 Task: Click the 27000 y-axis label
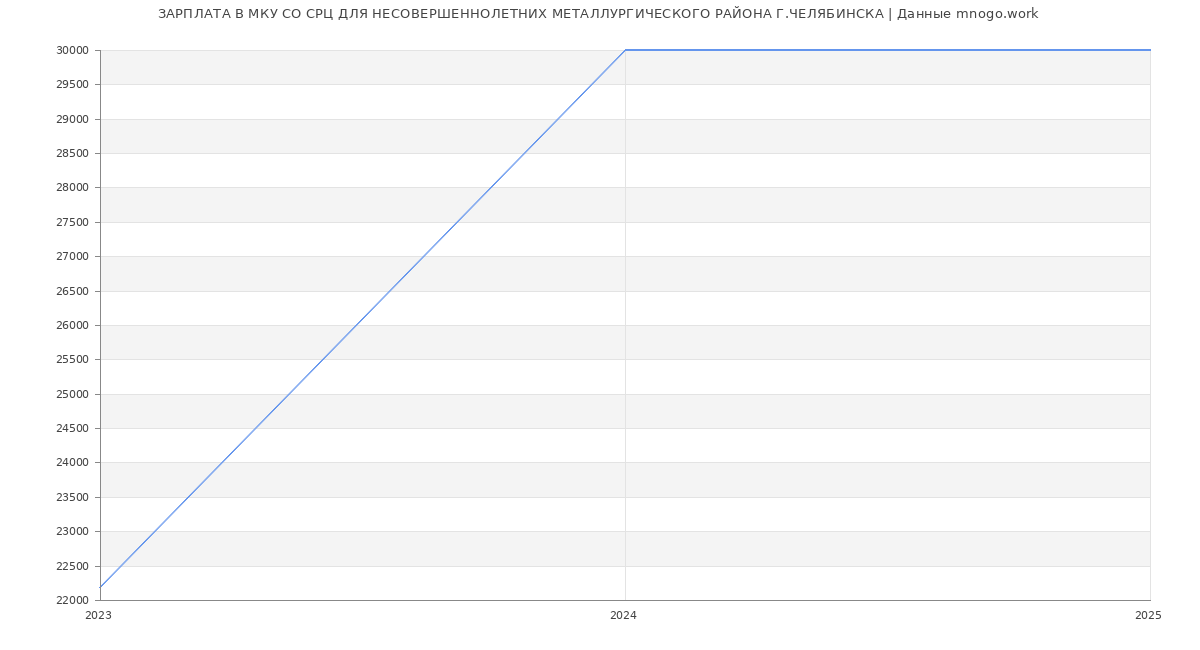click(72, 257)
